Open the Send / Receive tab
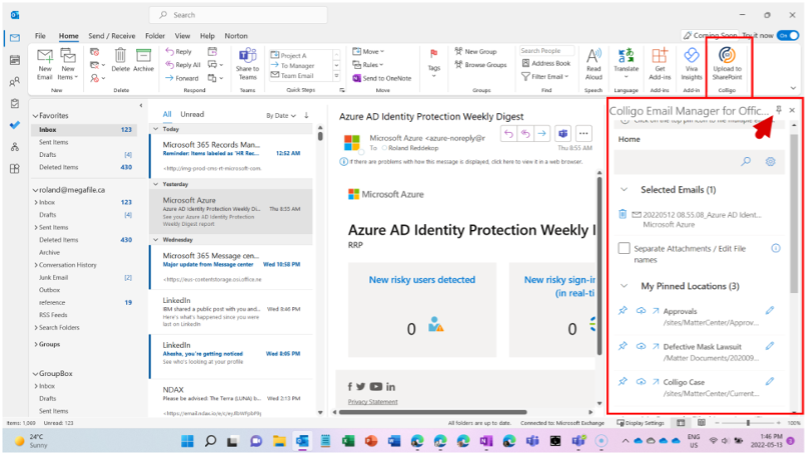808x455 pixels. pos(112,36)
